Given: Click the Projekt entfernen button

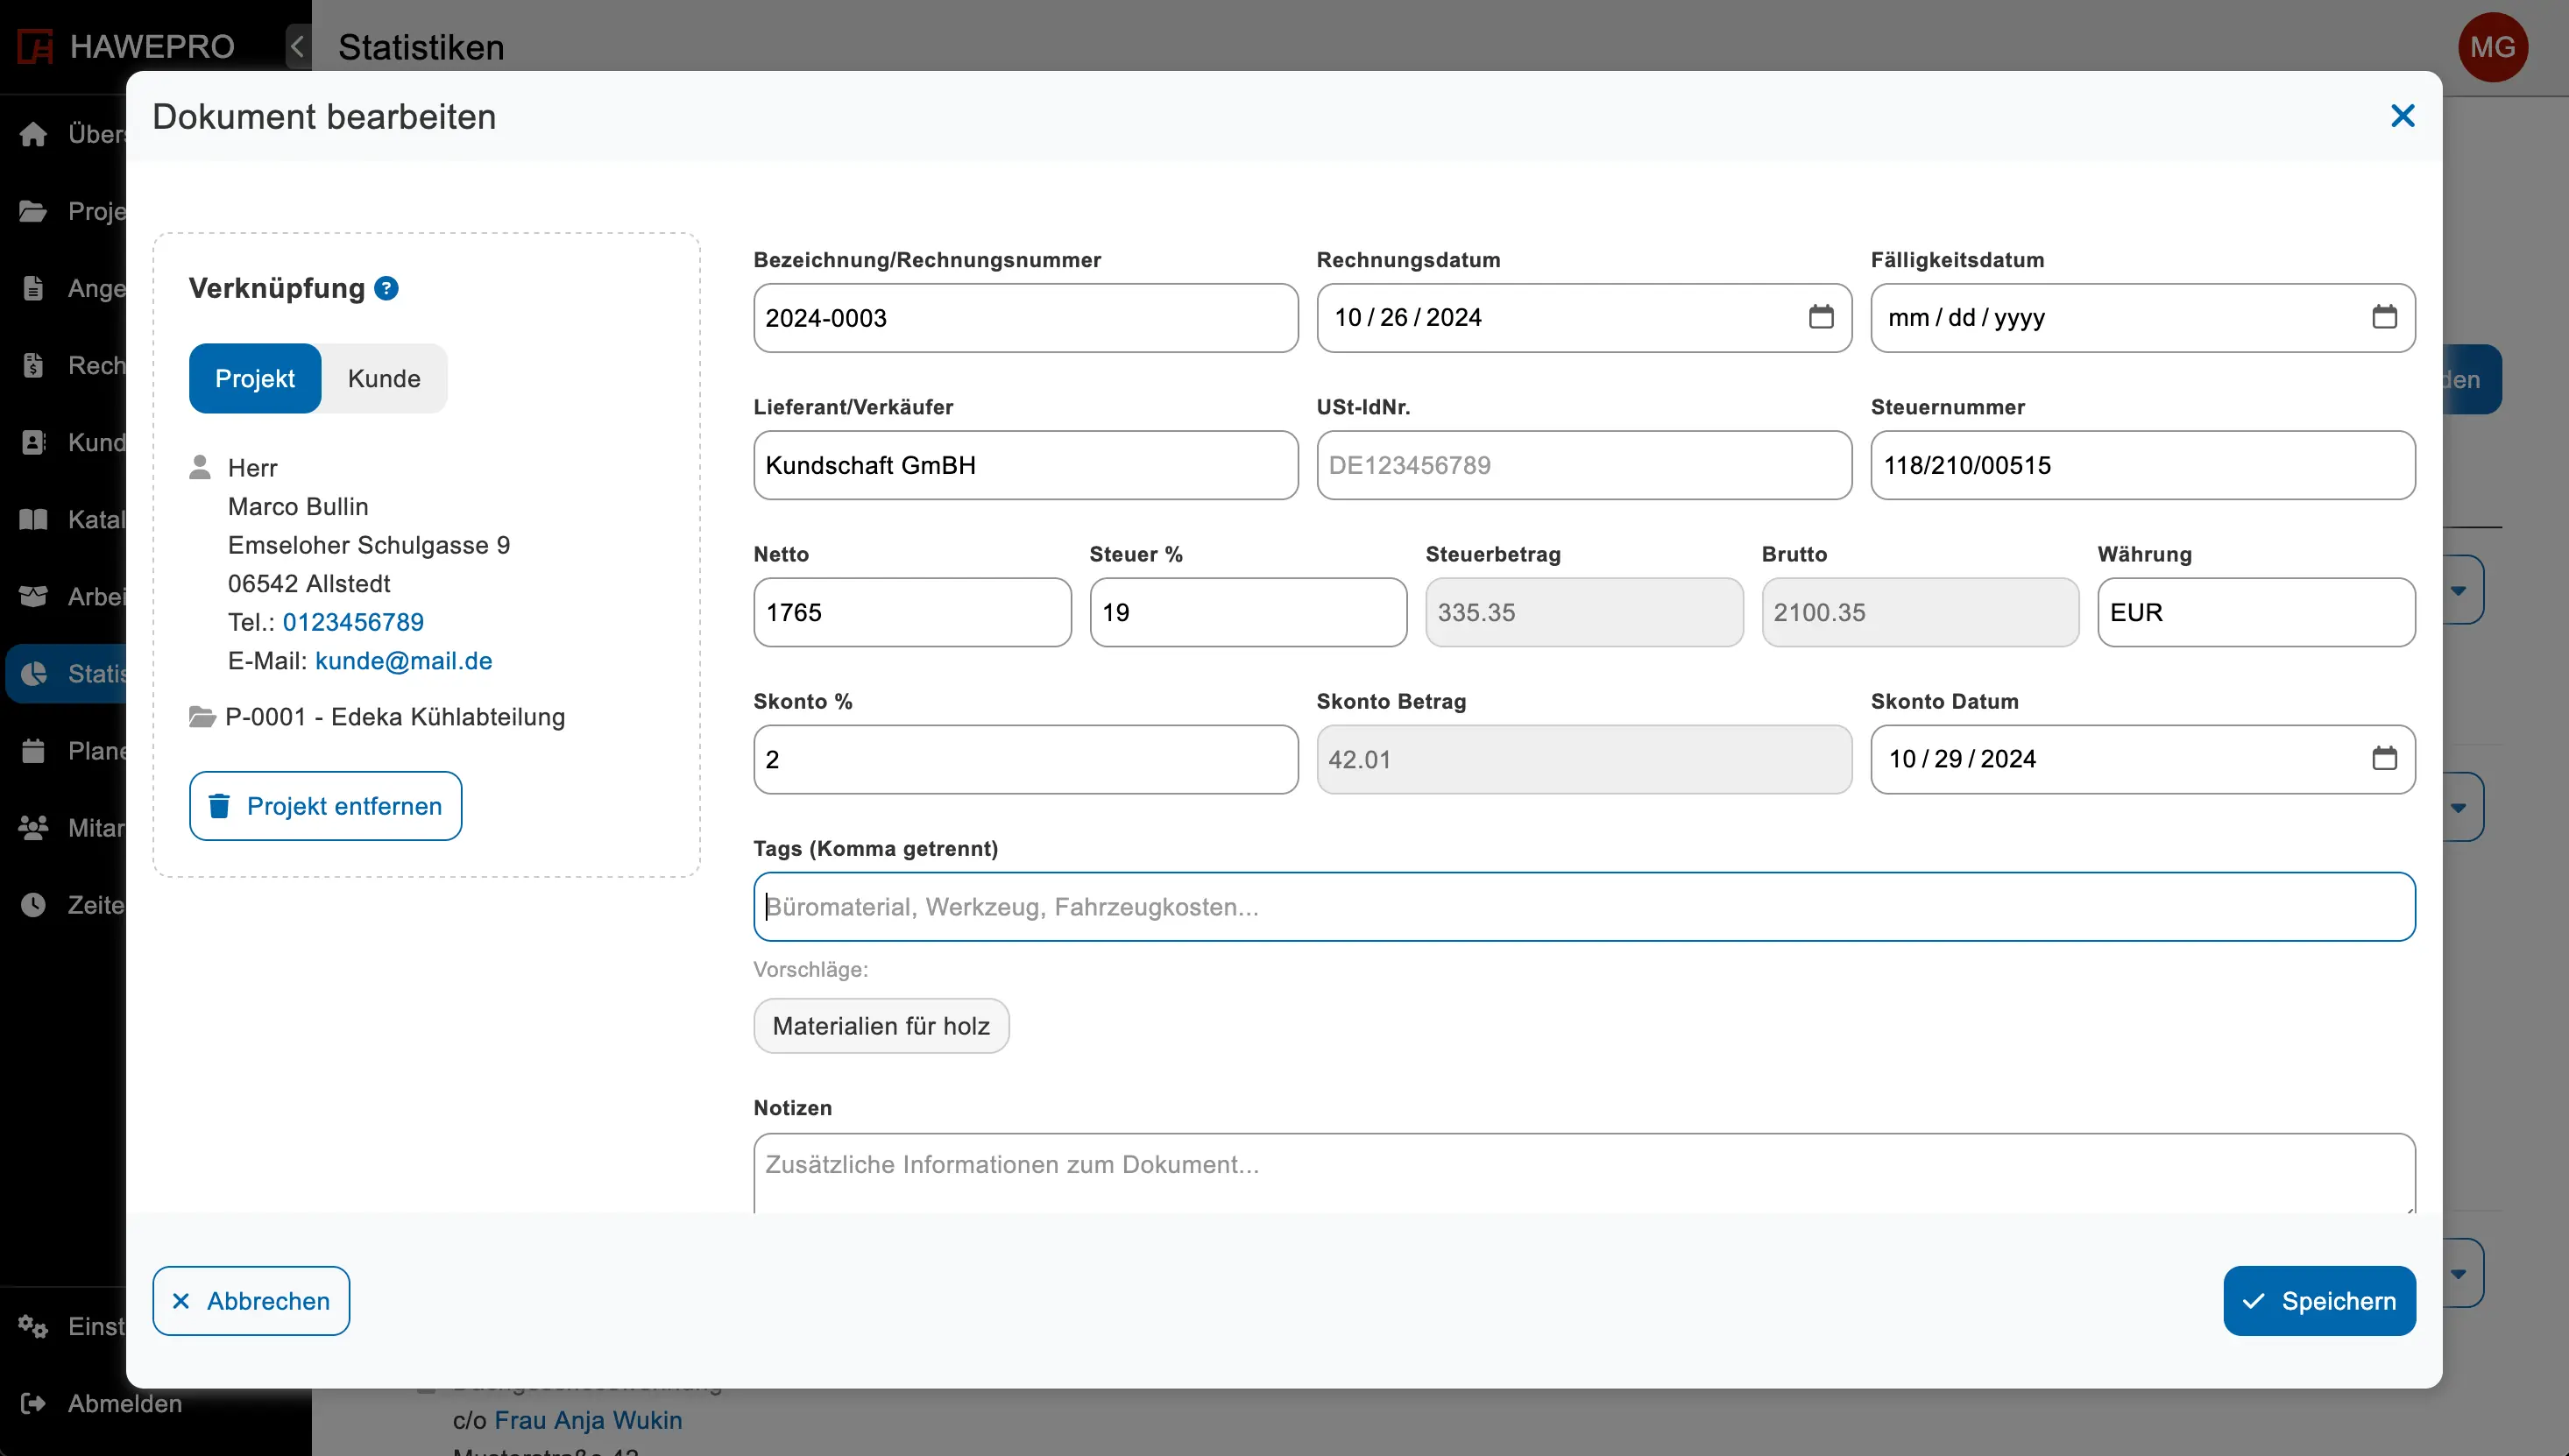Looking at the screenshot, I should point(325,806).
